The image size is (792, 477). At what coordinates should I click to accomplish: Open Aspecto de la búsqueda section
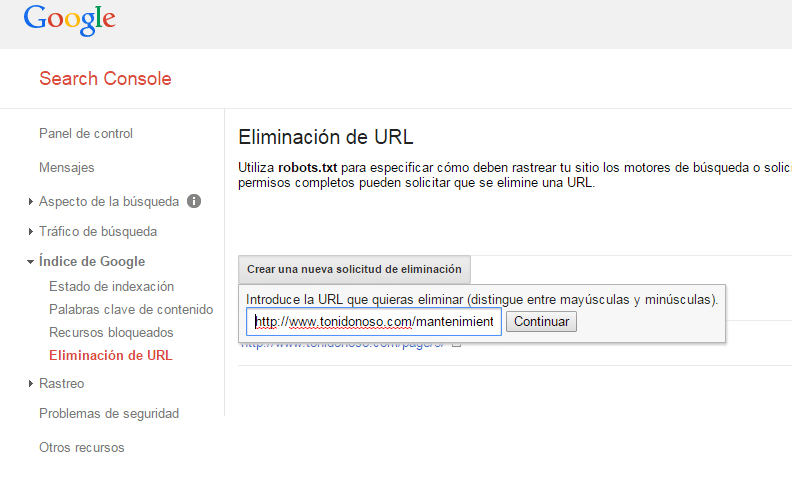click(x=109, y=201)
